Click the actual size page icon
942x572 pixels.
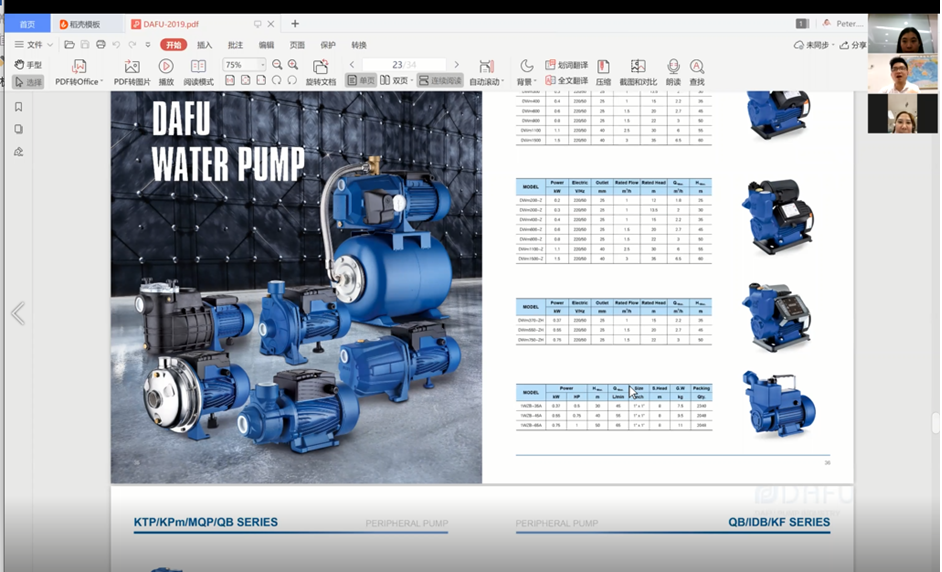click(229, 80)
